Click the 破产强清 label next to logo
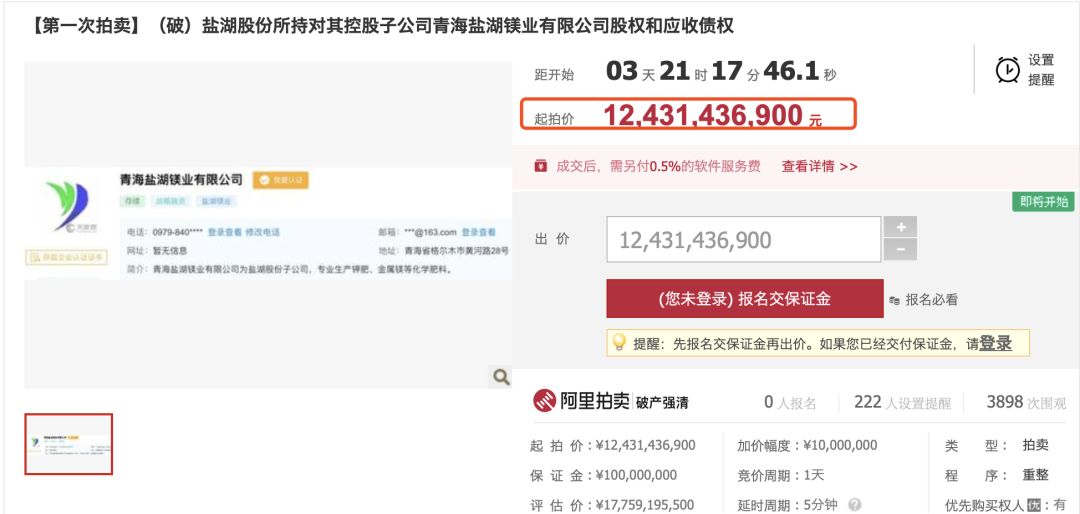This screenshot has height=514, width=1080. click(x=662, y=402)
